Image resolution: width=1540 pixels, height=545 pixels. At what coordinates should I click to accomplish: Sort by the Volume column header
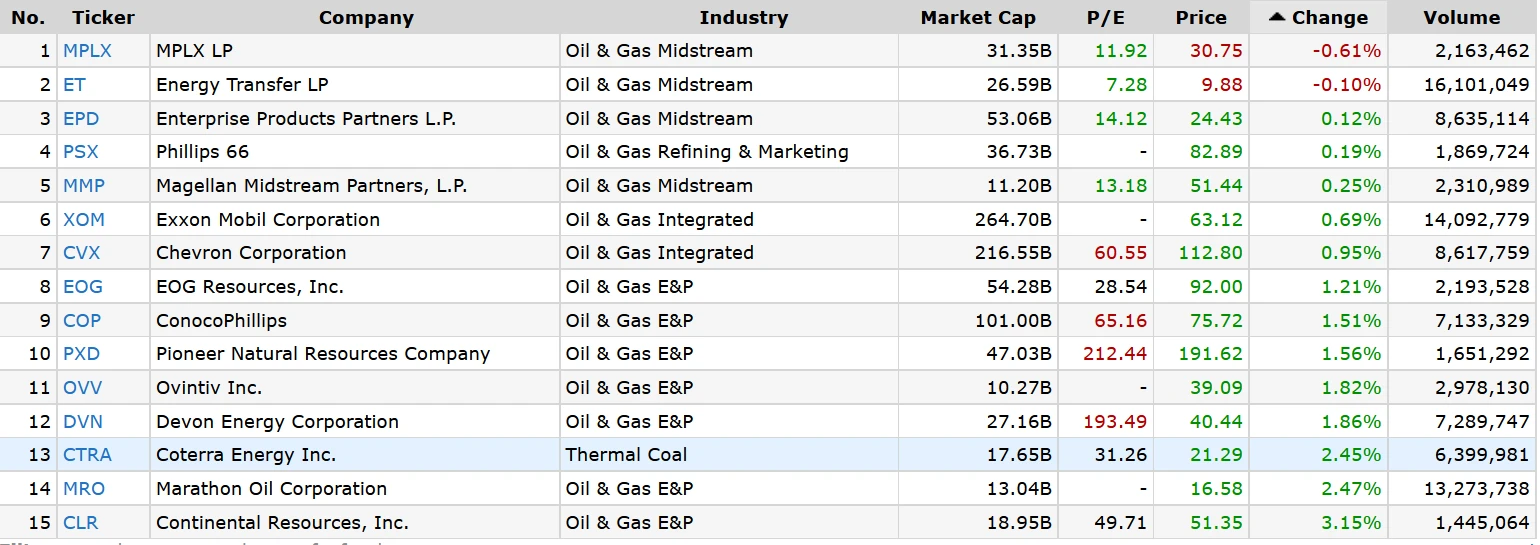pos(1462,18)
